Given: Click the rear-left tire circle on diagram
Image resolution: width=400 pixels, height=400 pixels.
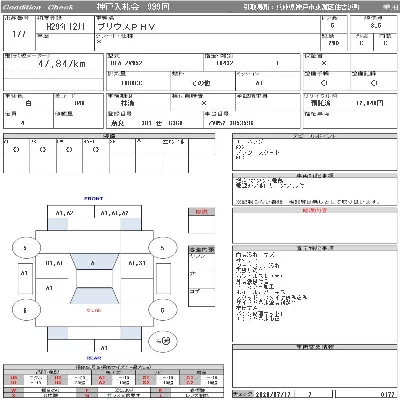Looking at the screenshot, I should [26, 310].
